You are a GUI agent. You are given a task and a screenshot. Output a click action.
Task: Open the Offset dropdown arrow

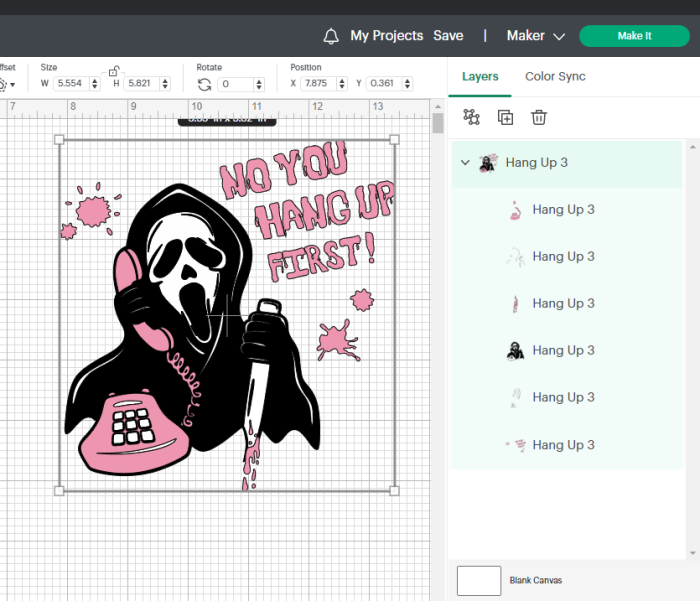[12, 85]
